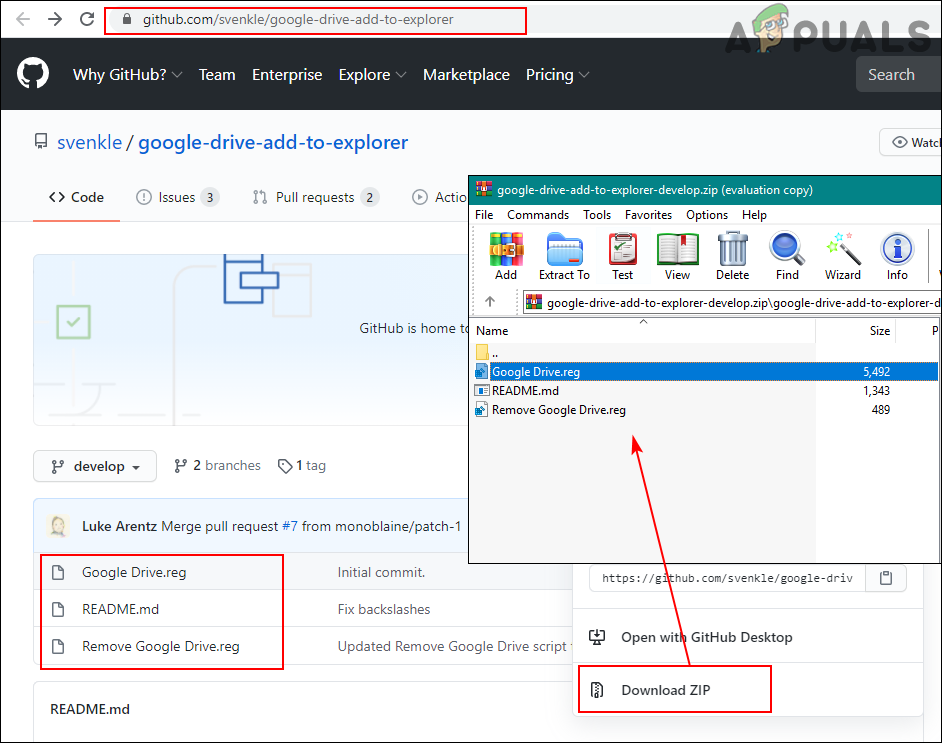The width and height of the screenshot is (942, 743).
Task: Click the GitHub Search field
Action: pyautogui.click(x=899, y=74)
